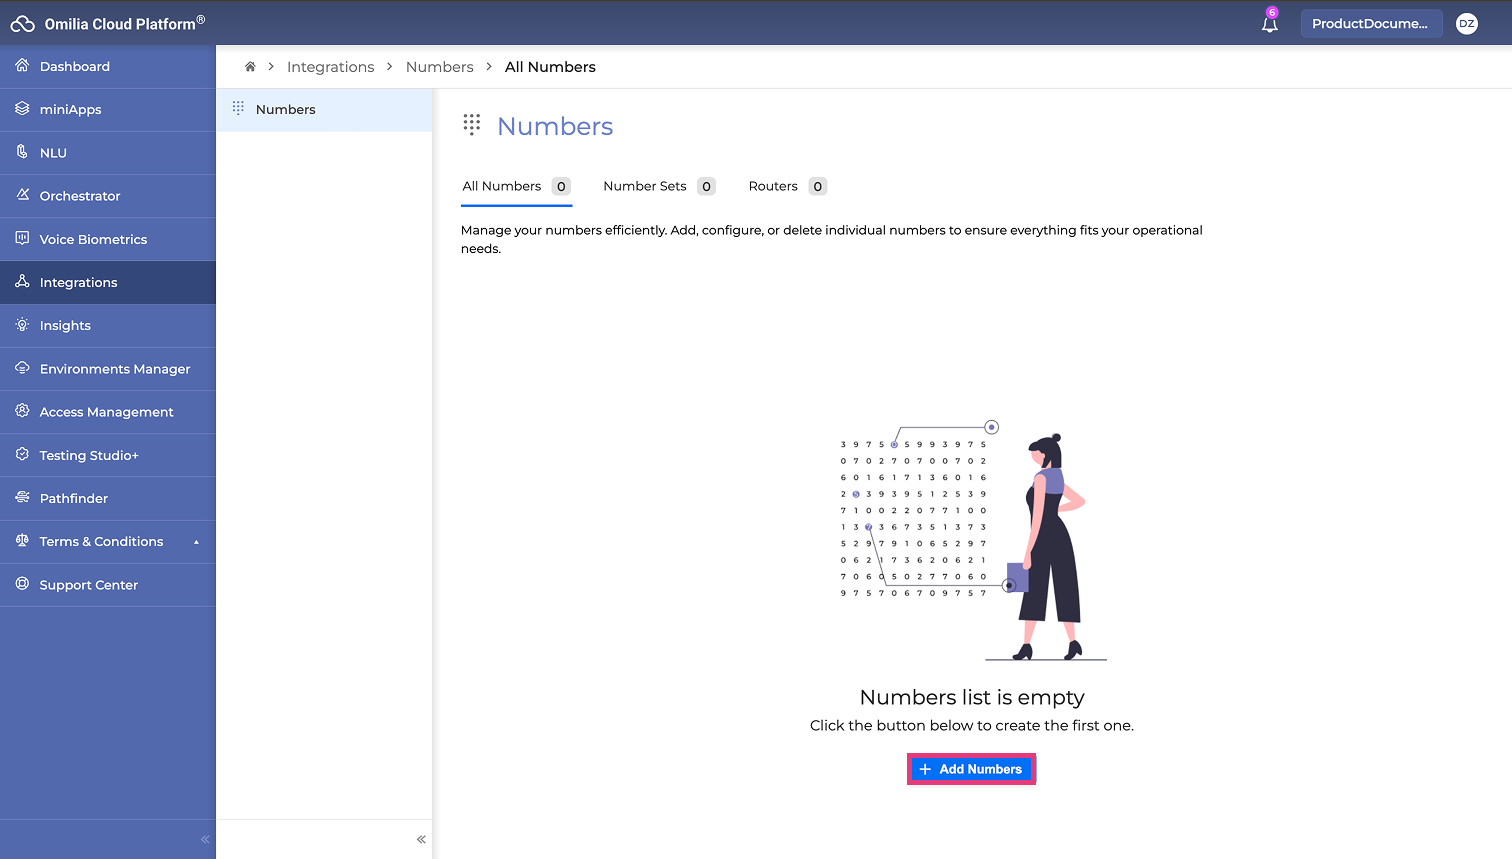The image size is (1512, 859).
Task: Select Voice Biometrics in sidebar
Action: point(93,239)
